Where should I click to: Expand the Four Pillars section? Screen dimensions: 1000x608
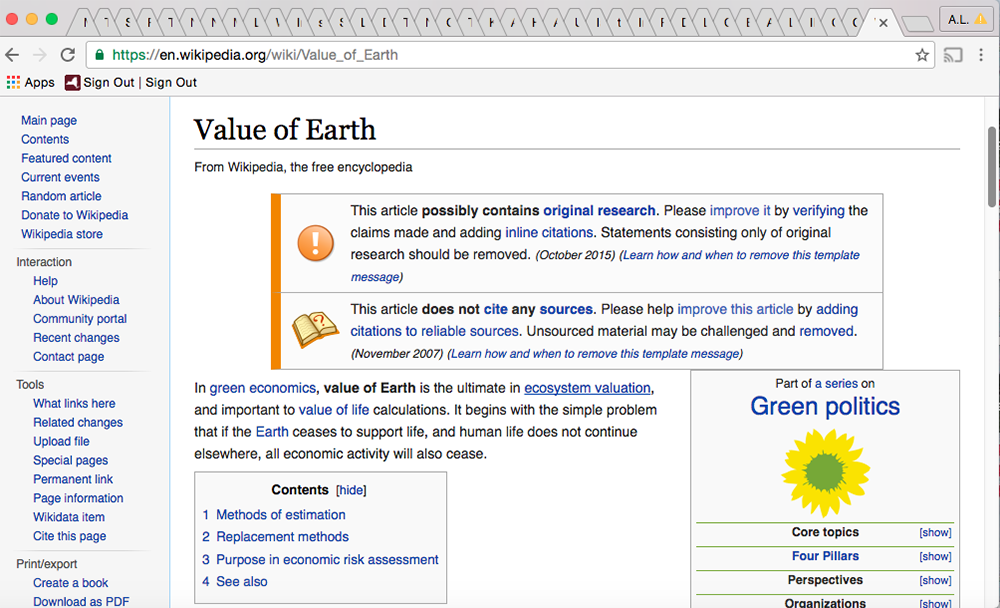[x=935, y=556]
